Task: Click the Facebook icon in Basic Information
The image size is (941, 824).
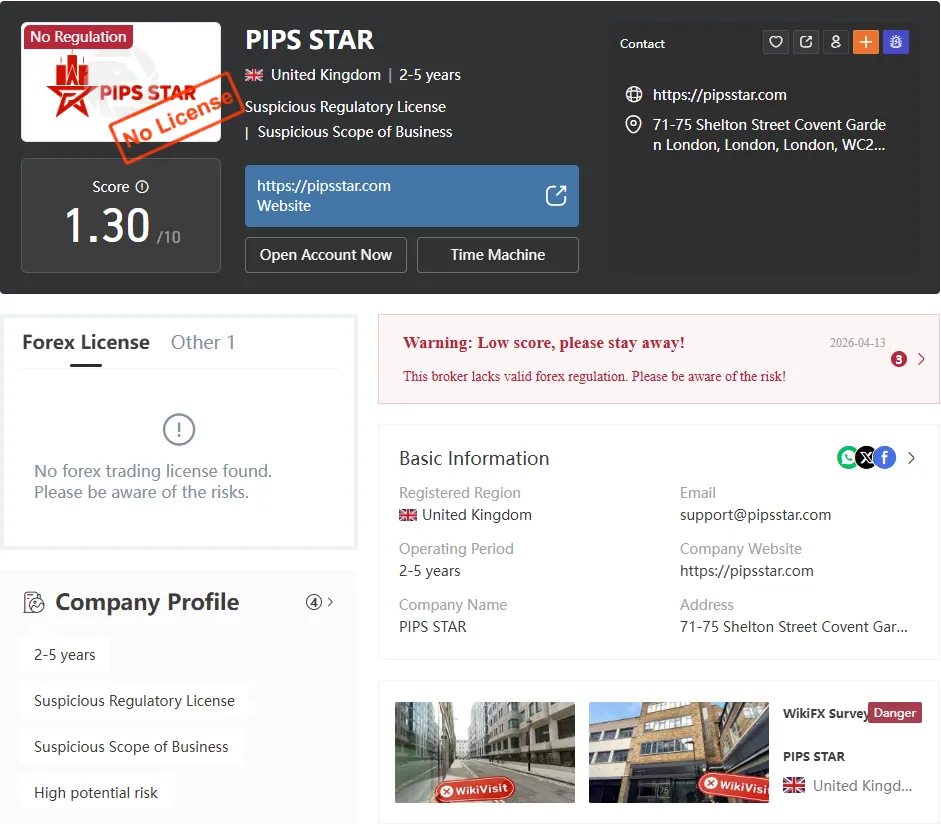Action: (x=885, y=458)
